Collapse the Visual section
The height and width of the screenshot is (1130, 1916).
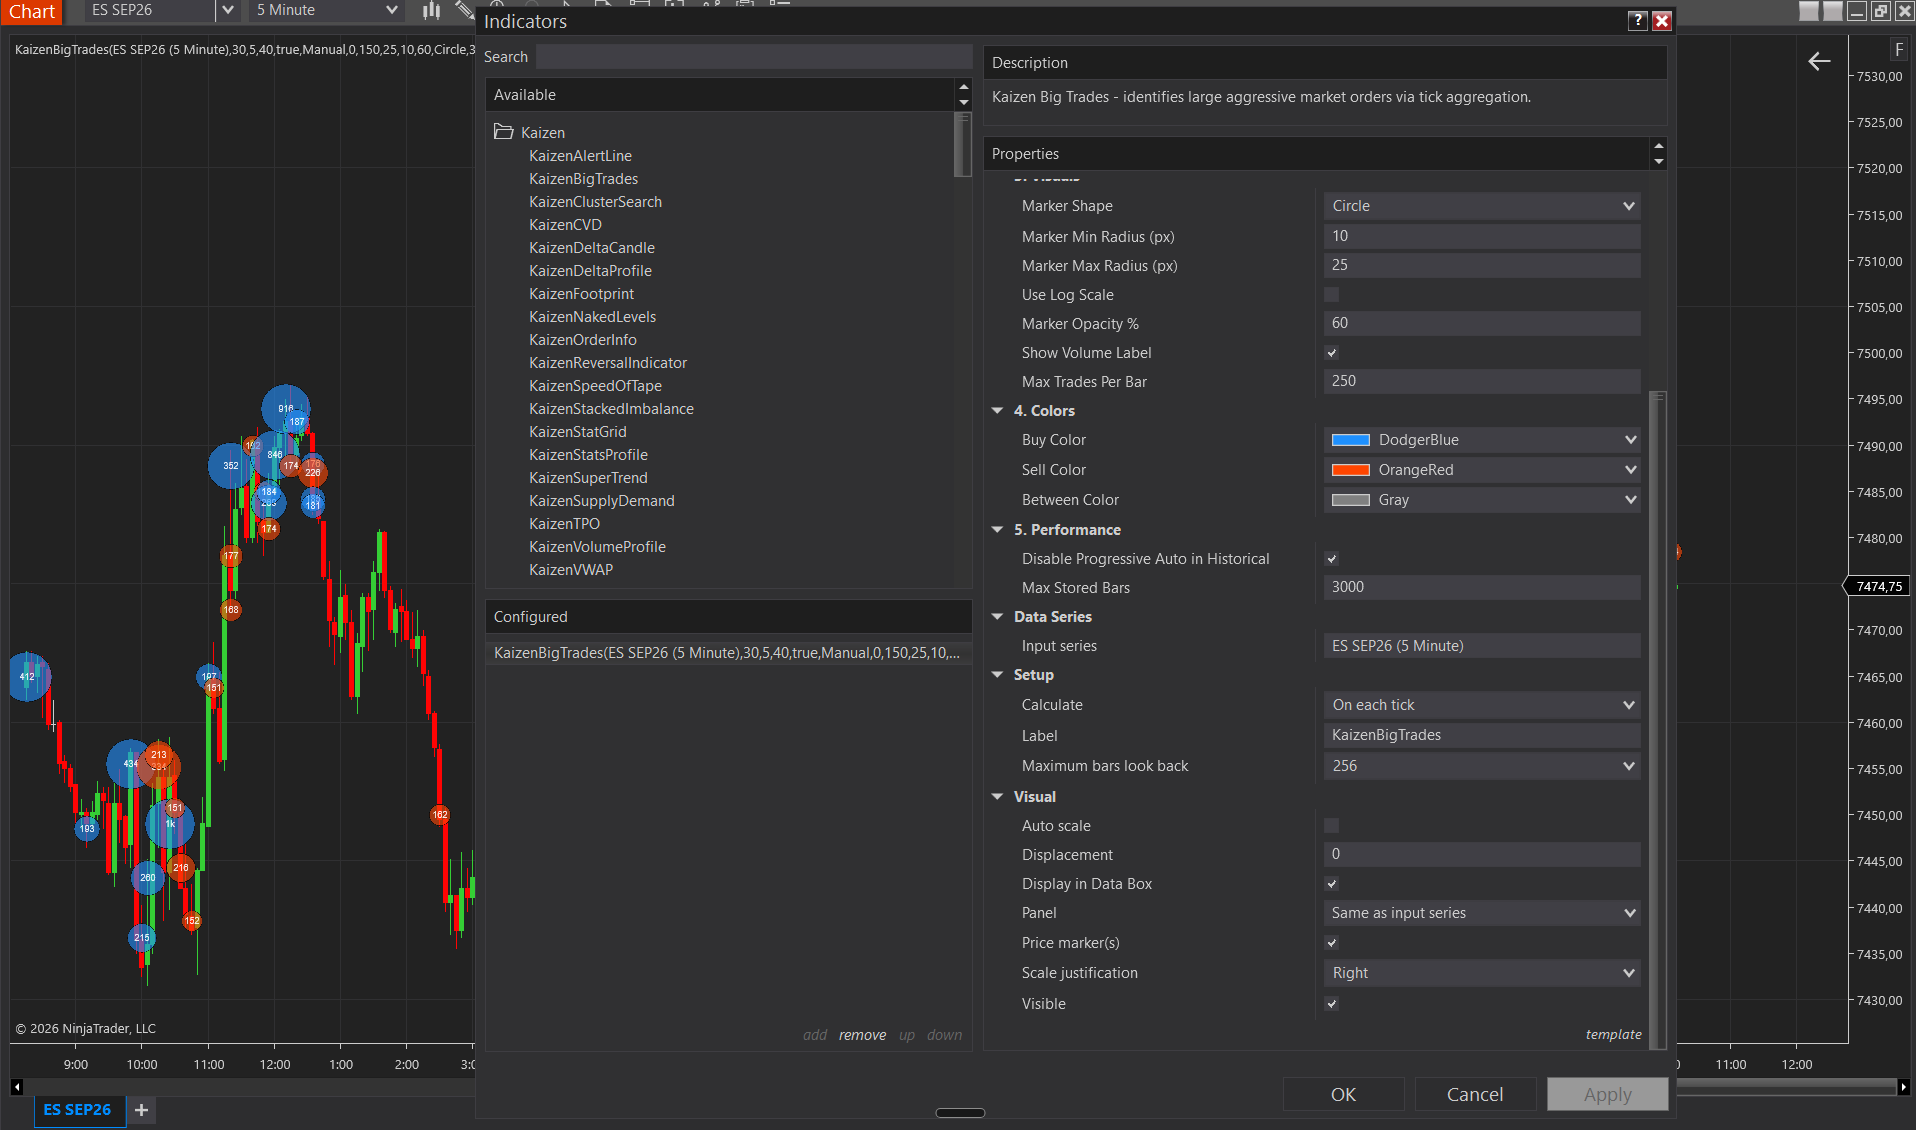997,797
